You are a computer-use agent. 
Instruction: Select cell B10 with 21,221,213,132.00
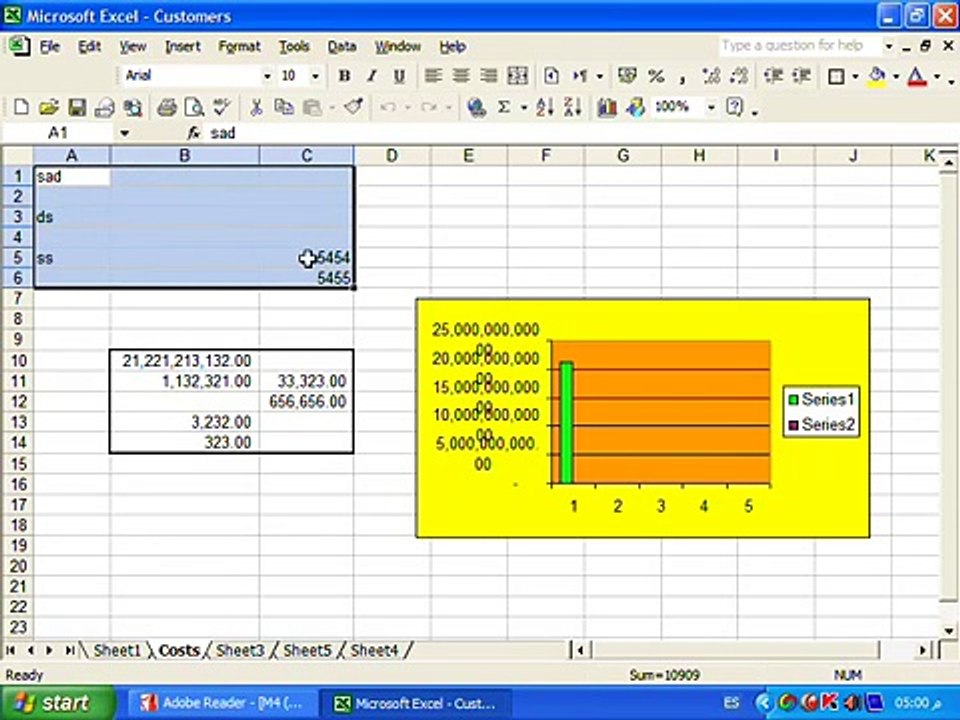(184, 361)
